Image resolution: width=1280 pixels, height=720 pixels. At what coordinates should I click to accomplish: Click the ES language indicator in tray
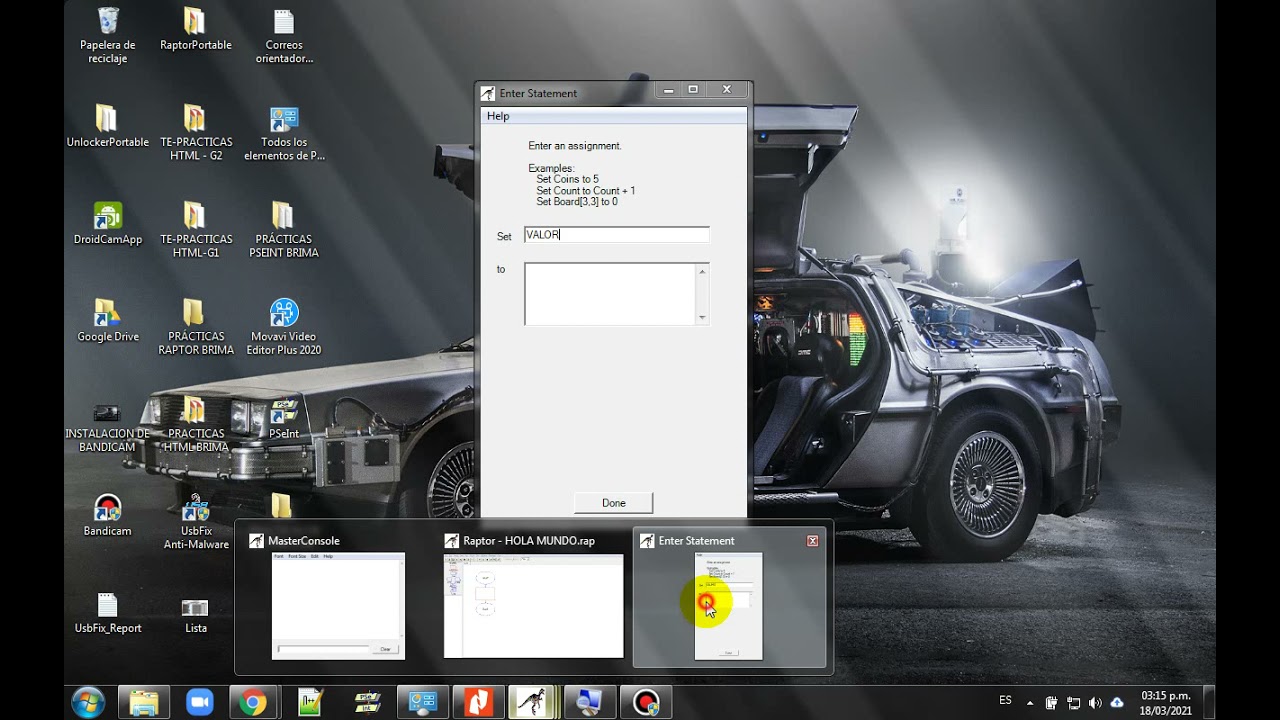tap(1006, 701)
